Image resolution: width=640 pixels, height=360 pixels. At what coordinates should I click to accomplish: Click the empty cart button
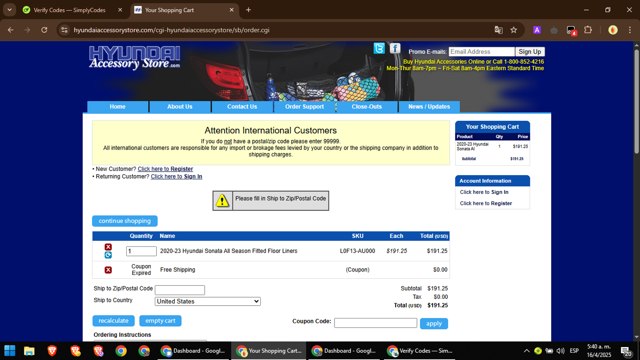[x=160, y=321]
